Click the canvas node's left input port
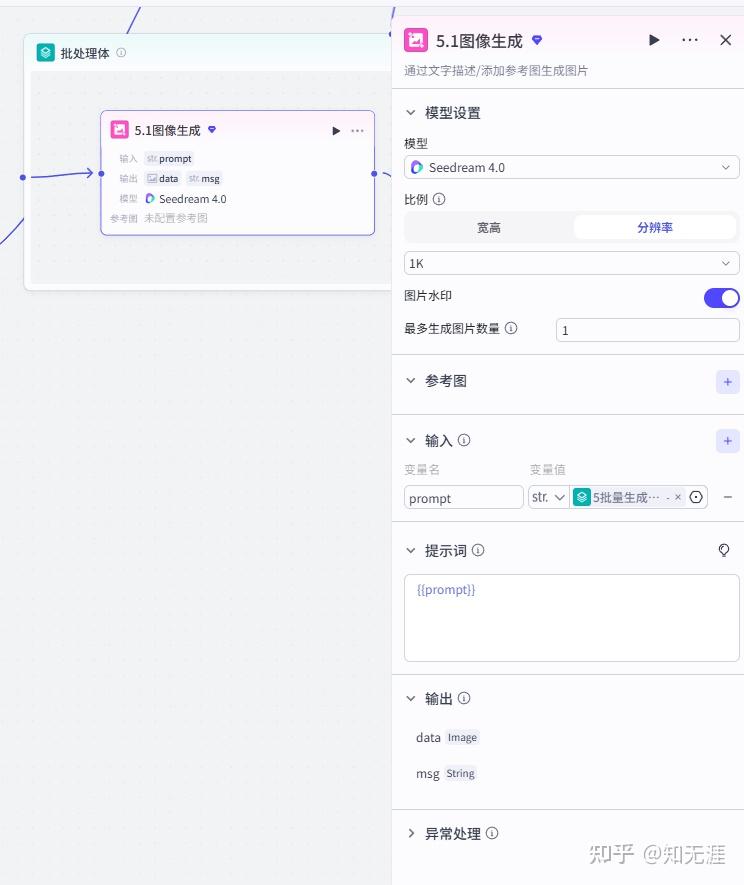 click(x=102, y=174)
